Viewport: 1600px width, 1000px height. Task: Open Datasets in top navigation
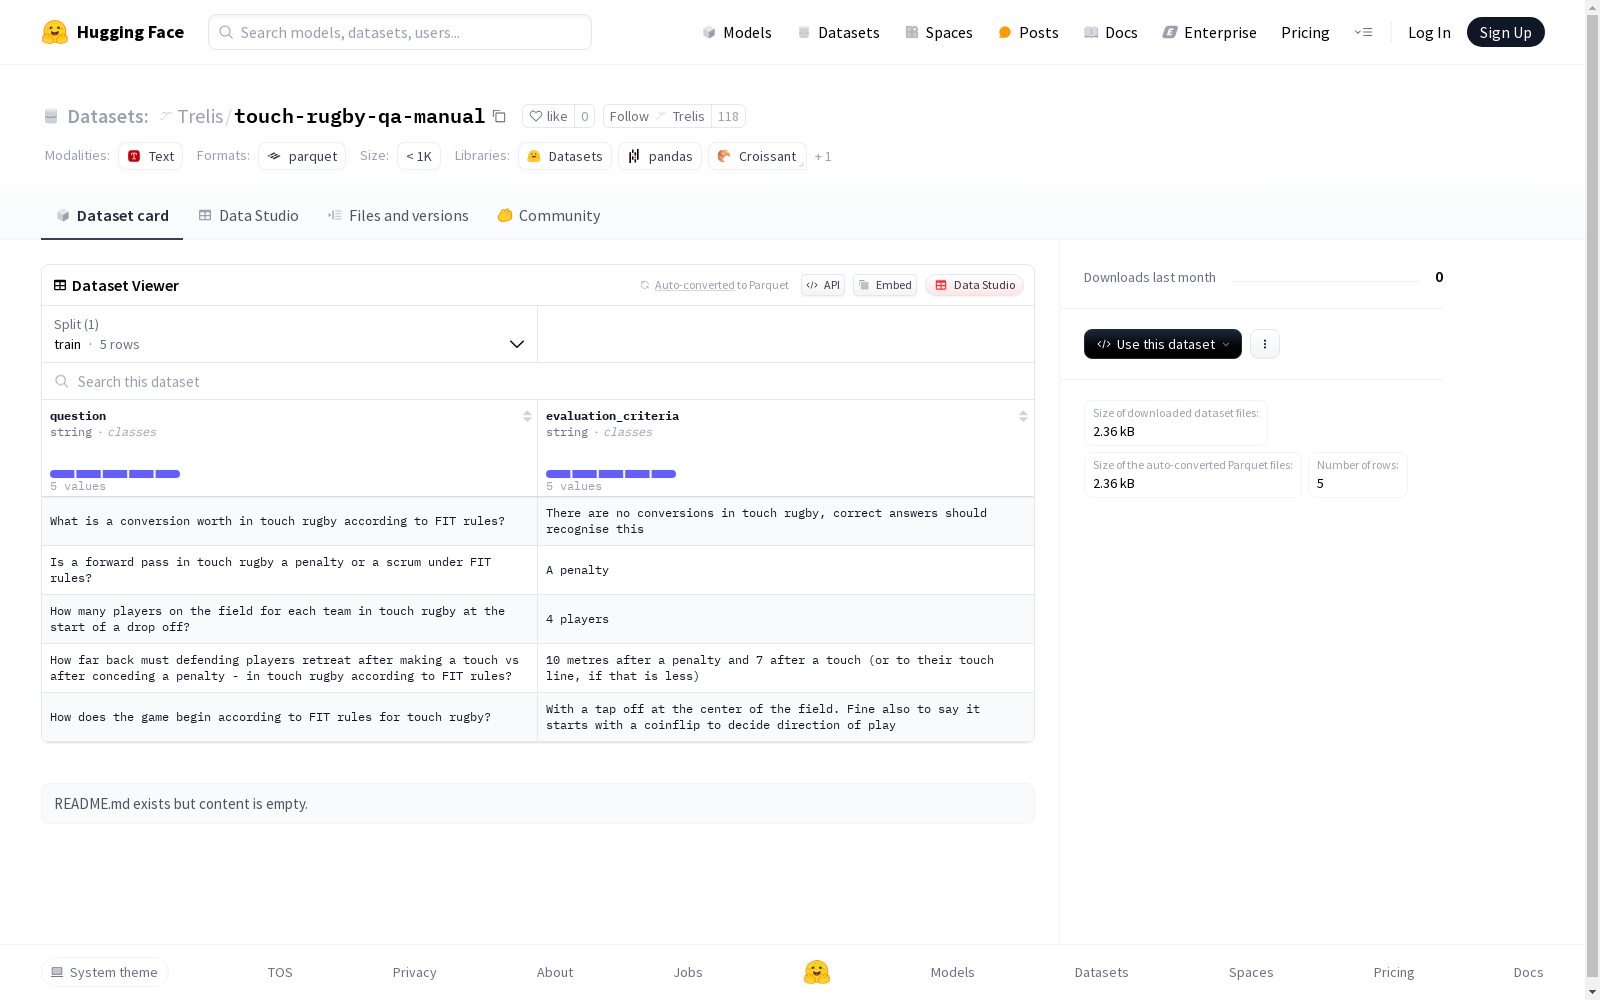(838, 32)
